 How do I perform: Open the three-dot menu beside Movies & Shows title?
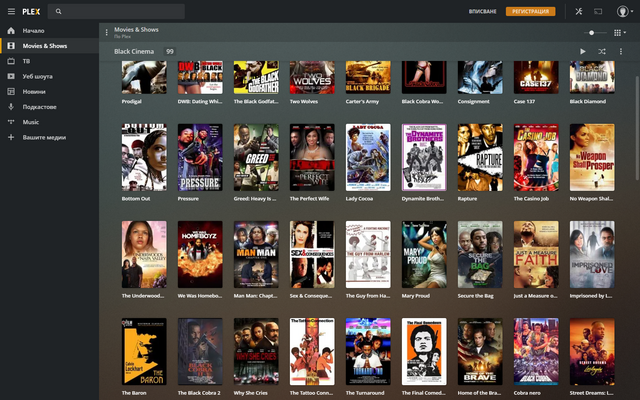coord(107,32)
